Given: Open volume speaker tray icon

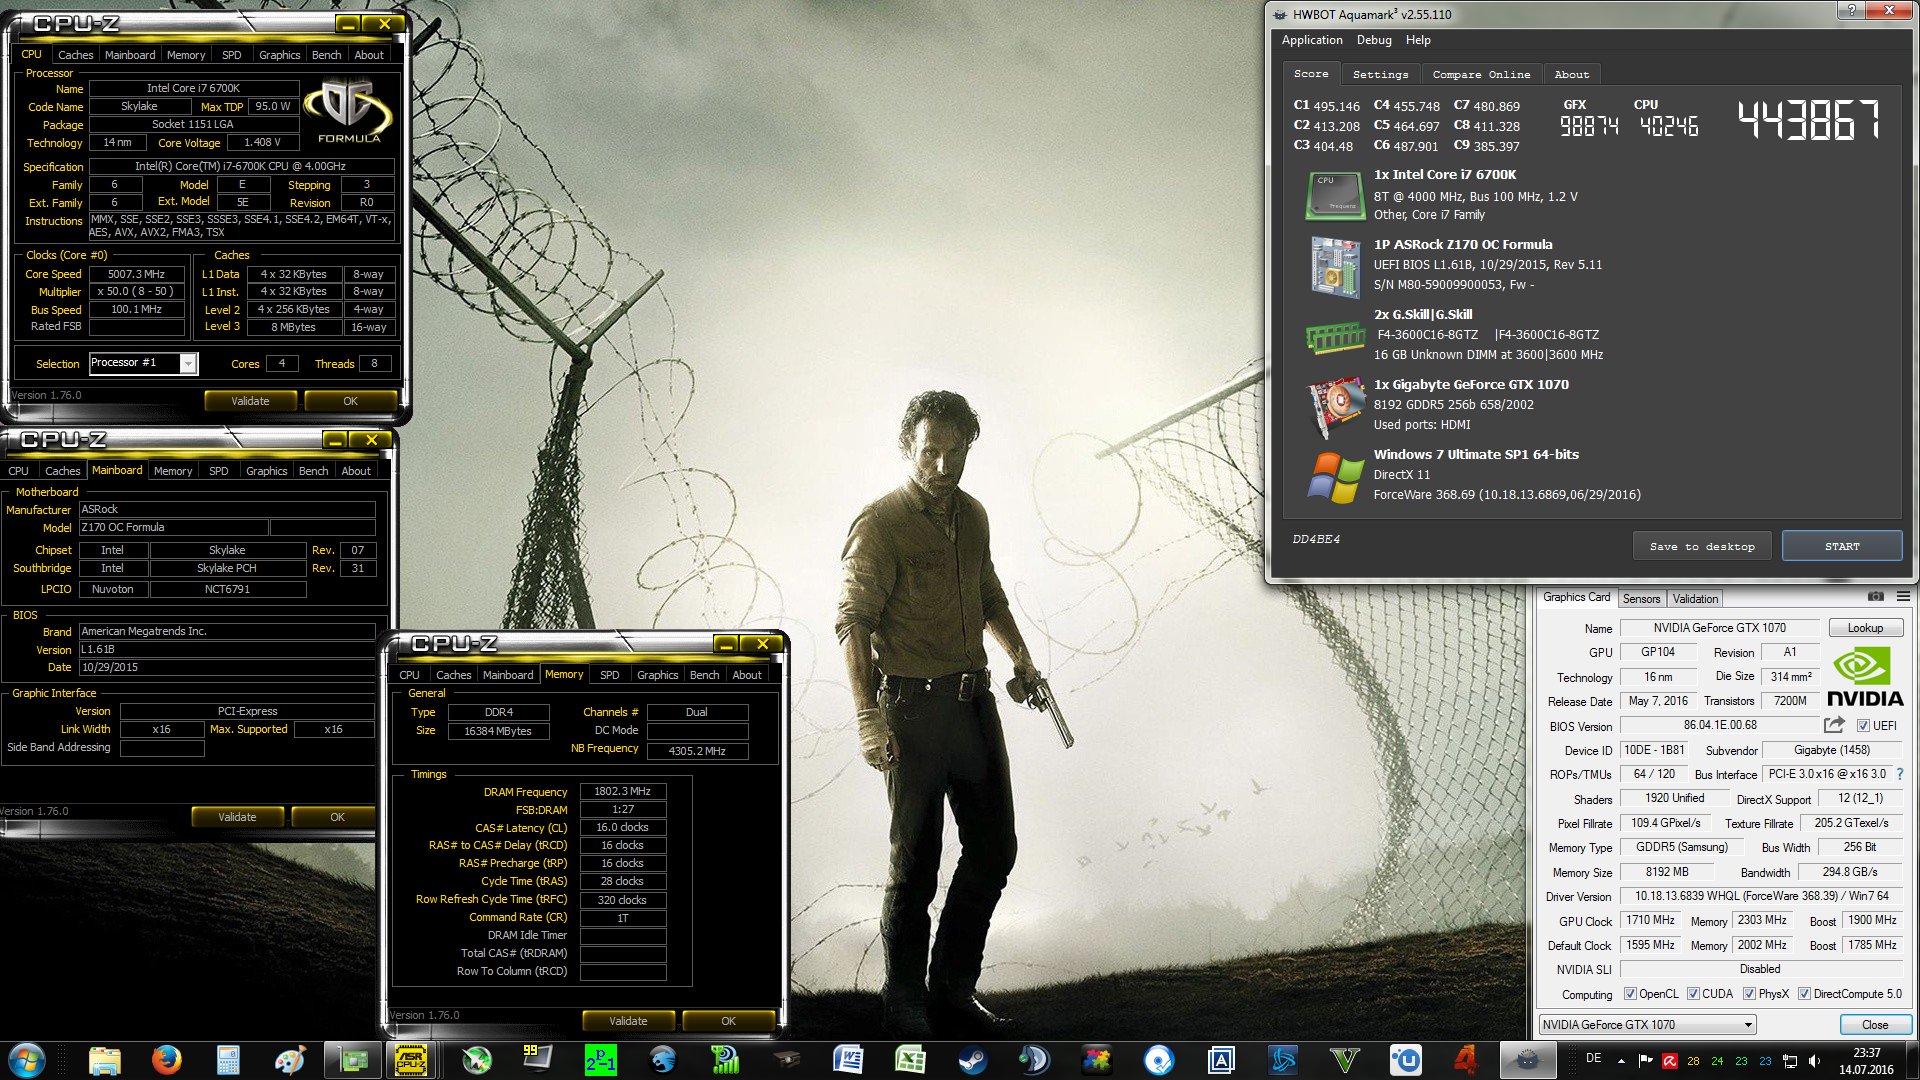Looking at the screenshot, I should (x=1814, y=1061).
